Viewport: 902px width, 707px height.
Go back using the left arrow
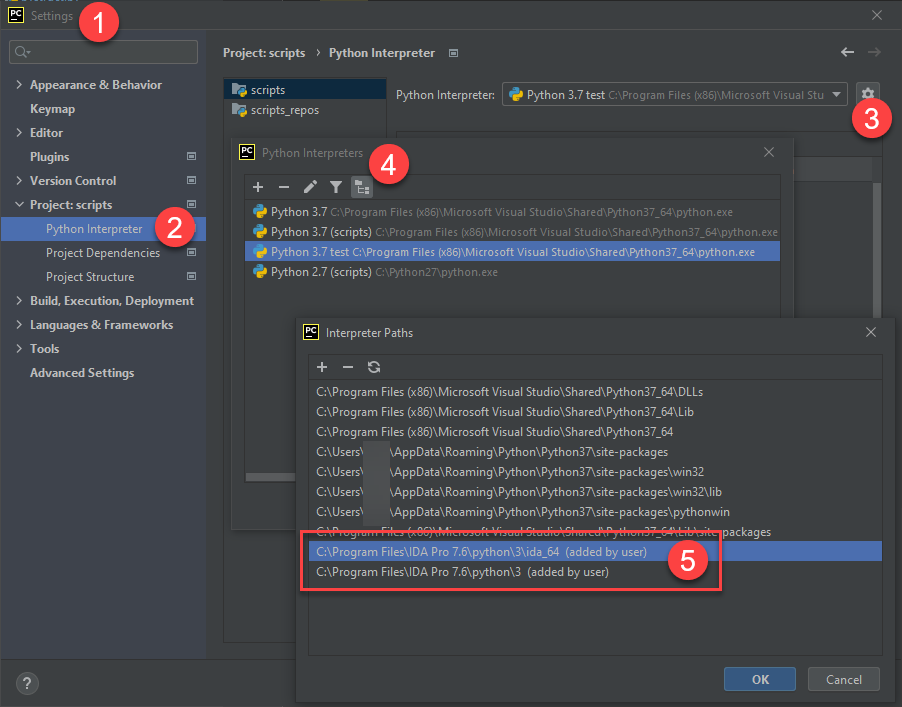point(847,52)
